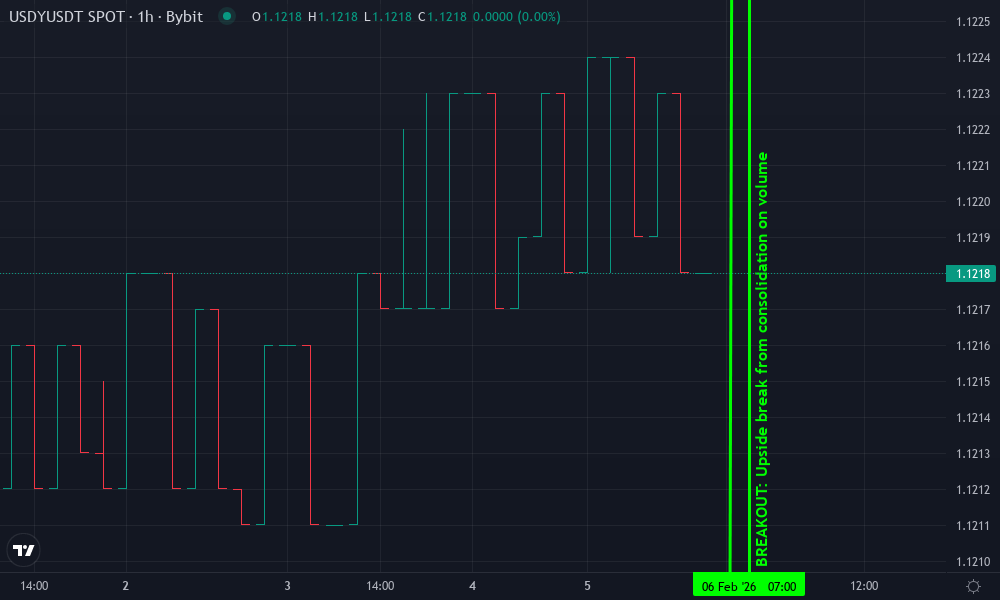
Task: Click the TradingView logo in bottom-left corner
Action: tap(24, 550)
